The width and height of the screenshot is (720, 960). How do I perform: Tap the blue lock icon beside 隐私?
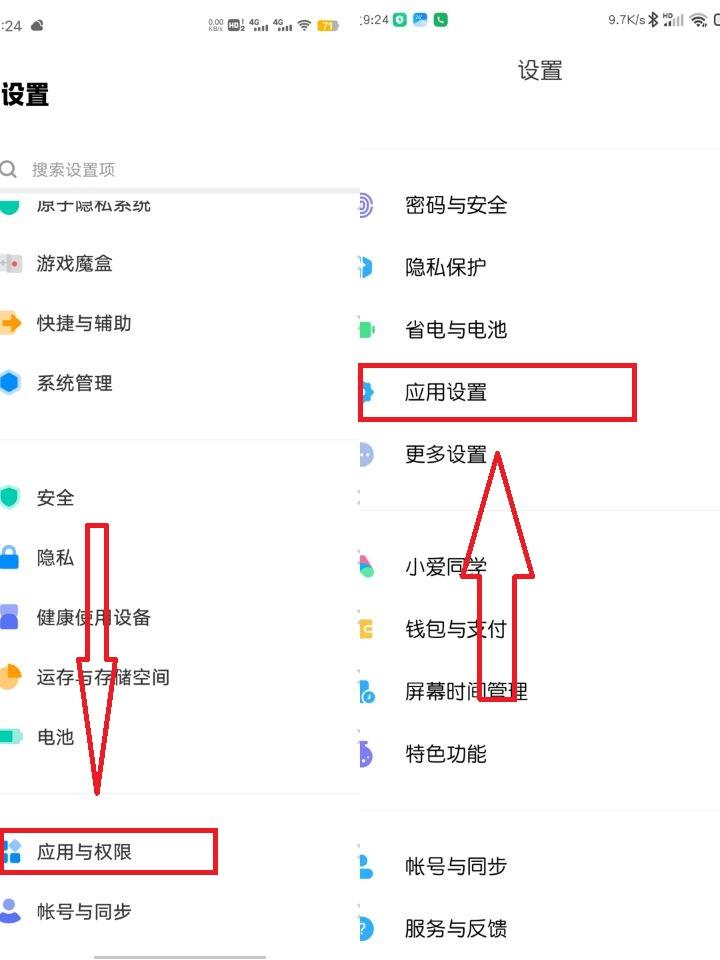(x=10, y=558)
